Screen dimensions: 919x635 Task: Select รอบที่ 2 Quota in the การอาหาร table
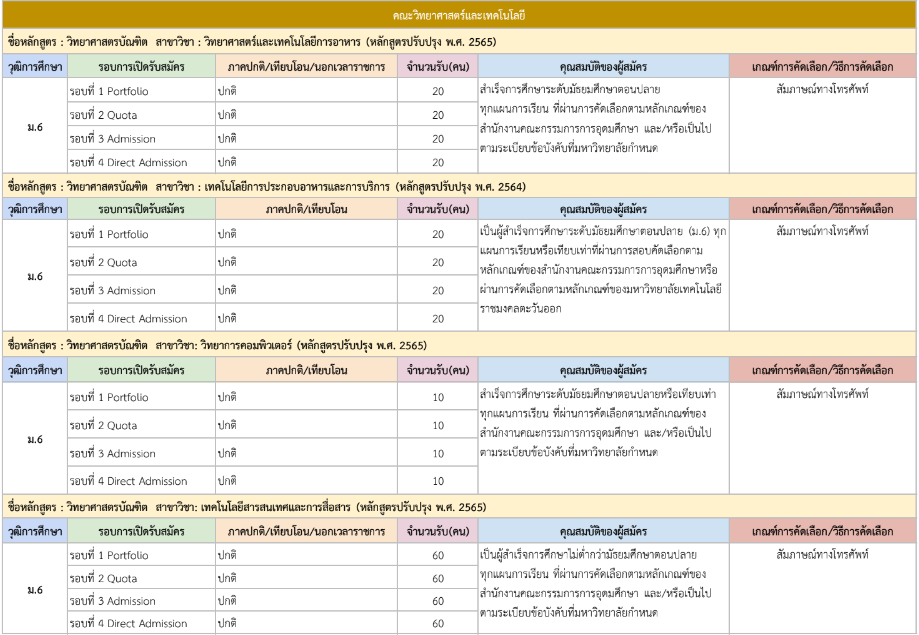(x=104, y=115)
